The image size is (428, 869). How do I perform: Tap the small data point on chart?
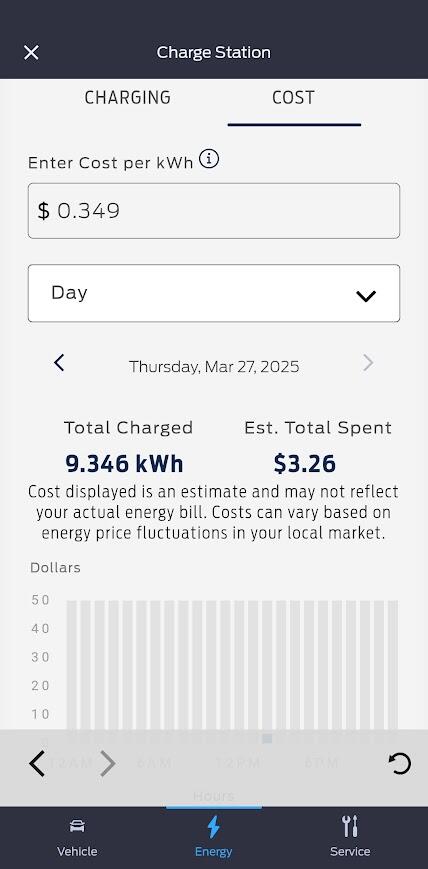[267, 738]
